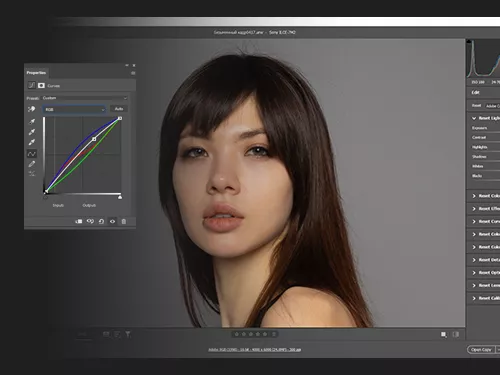Image resolution: width=500 pixels, height=375 pixels.
Task: Select the bottom-left shadow curve point
Action: click(x=46, y=191)
